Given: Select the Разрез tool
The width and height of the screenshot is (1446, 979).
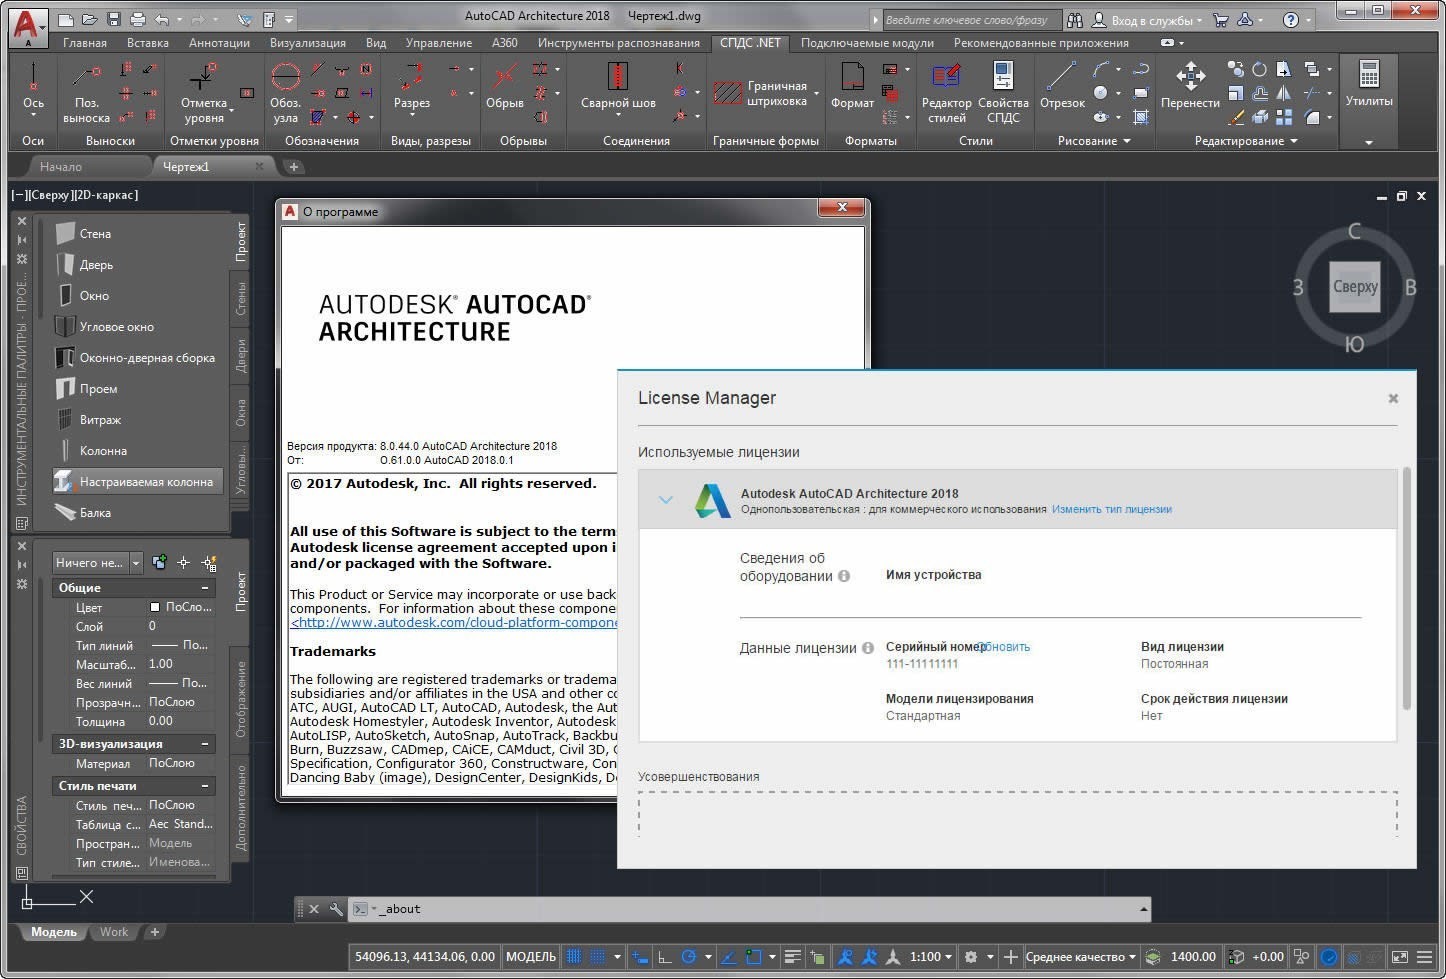Looking at the screenshot, I should [411, 88].
